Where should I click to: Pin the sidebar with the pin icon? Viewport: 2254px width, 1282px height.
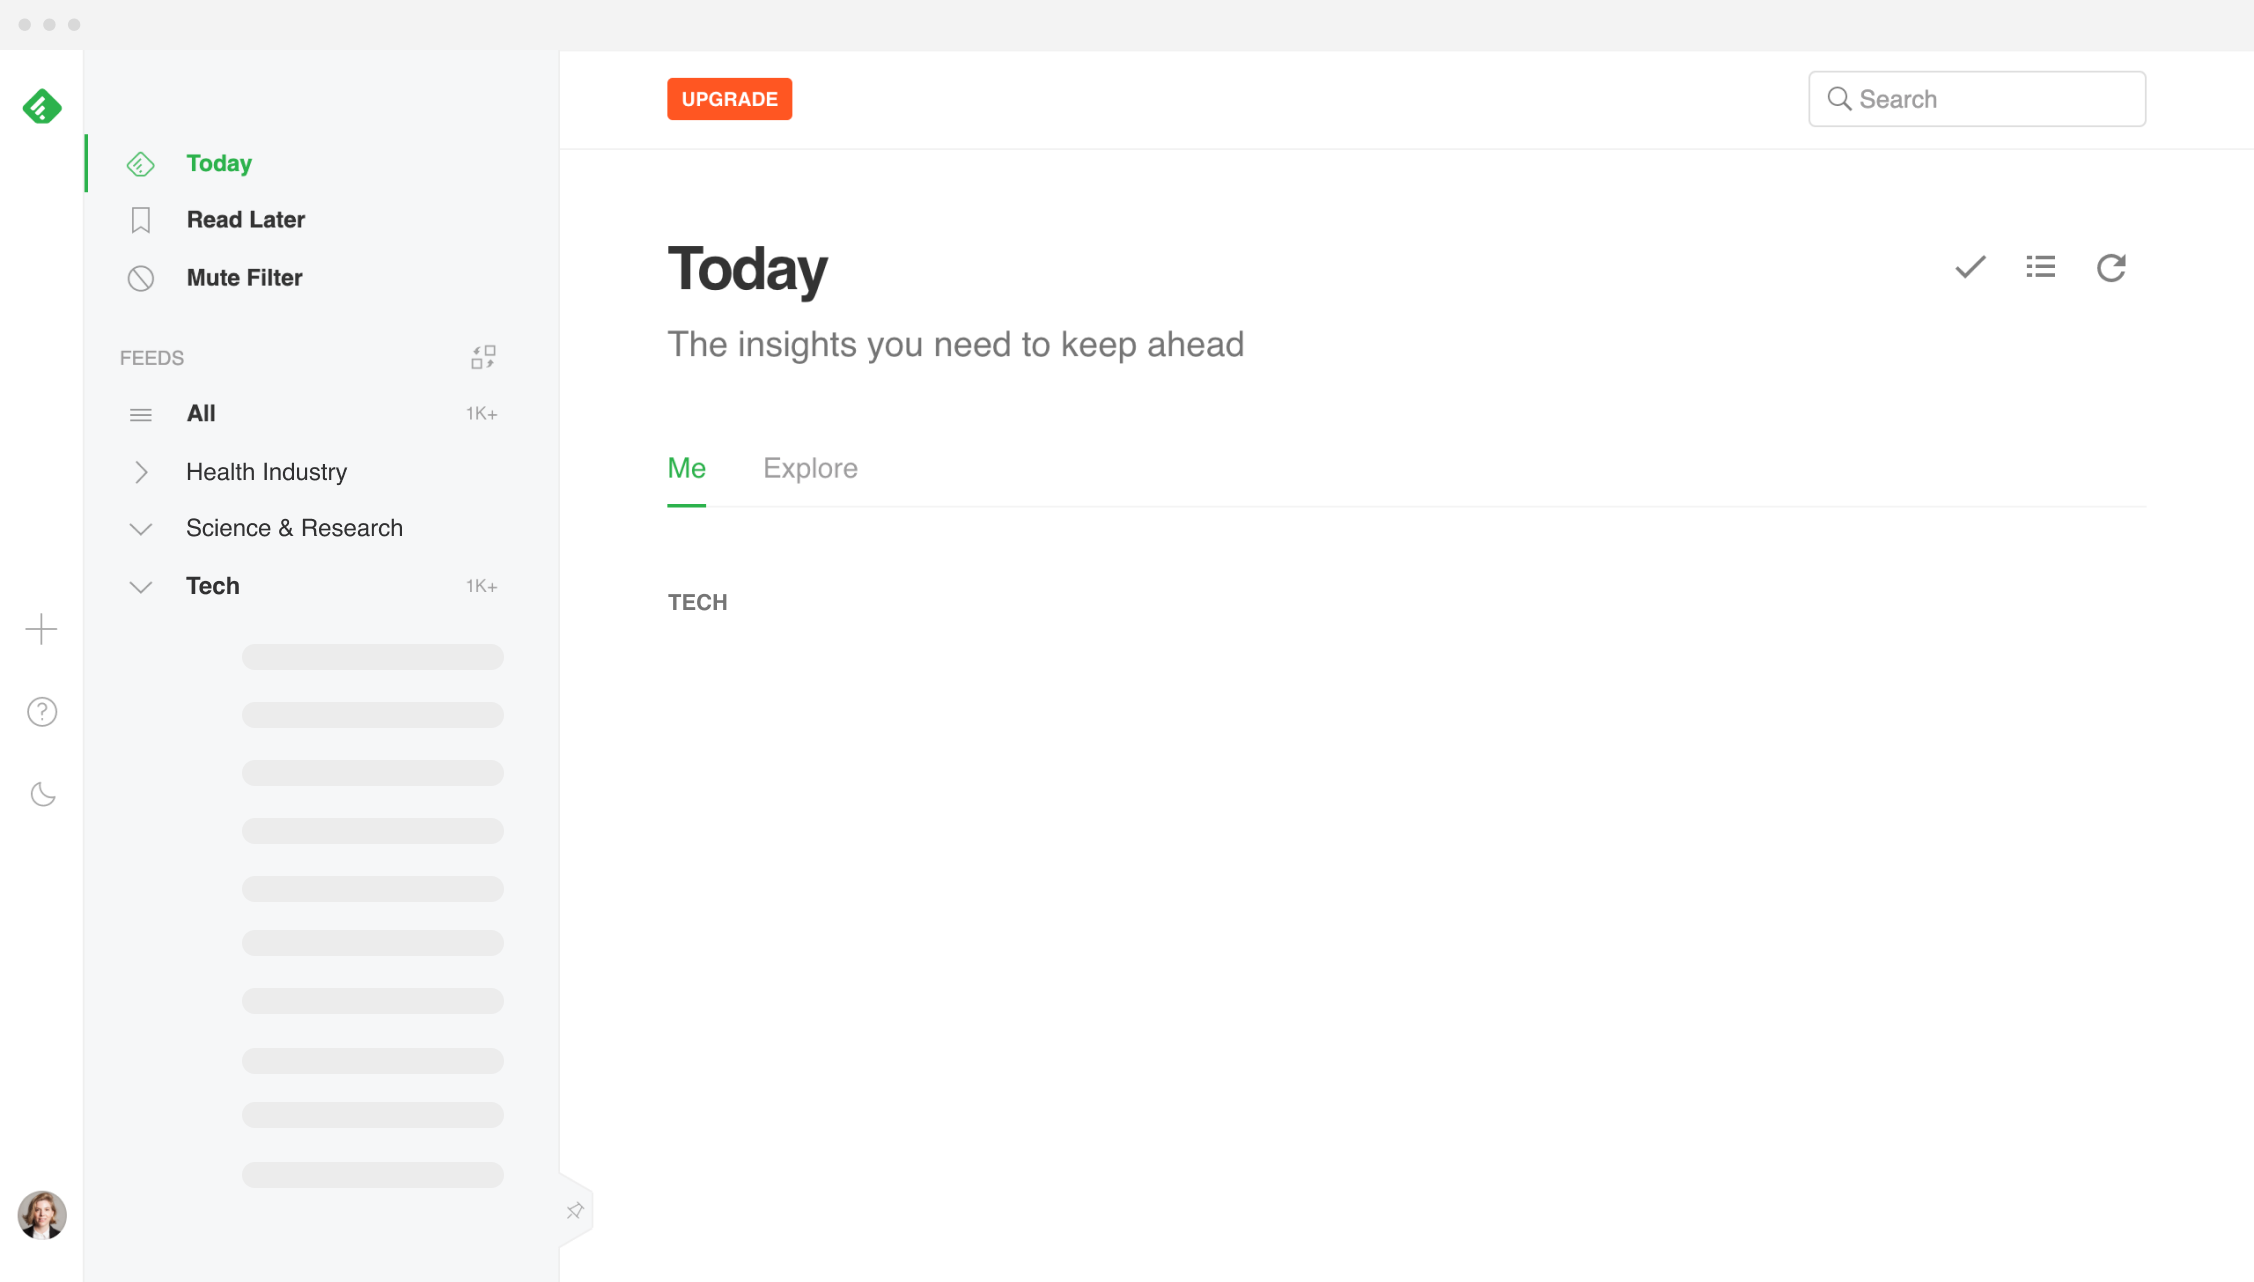click(x=575, y=1209)
